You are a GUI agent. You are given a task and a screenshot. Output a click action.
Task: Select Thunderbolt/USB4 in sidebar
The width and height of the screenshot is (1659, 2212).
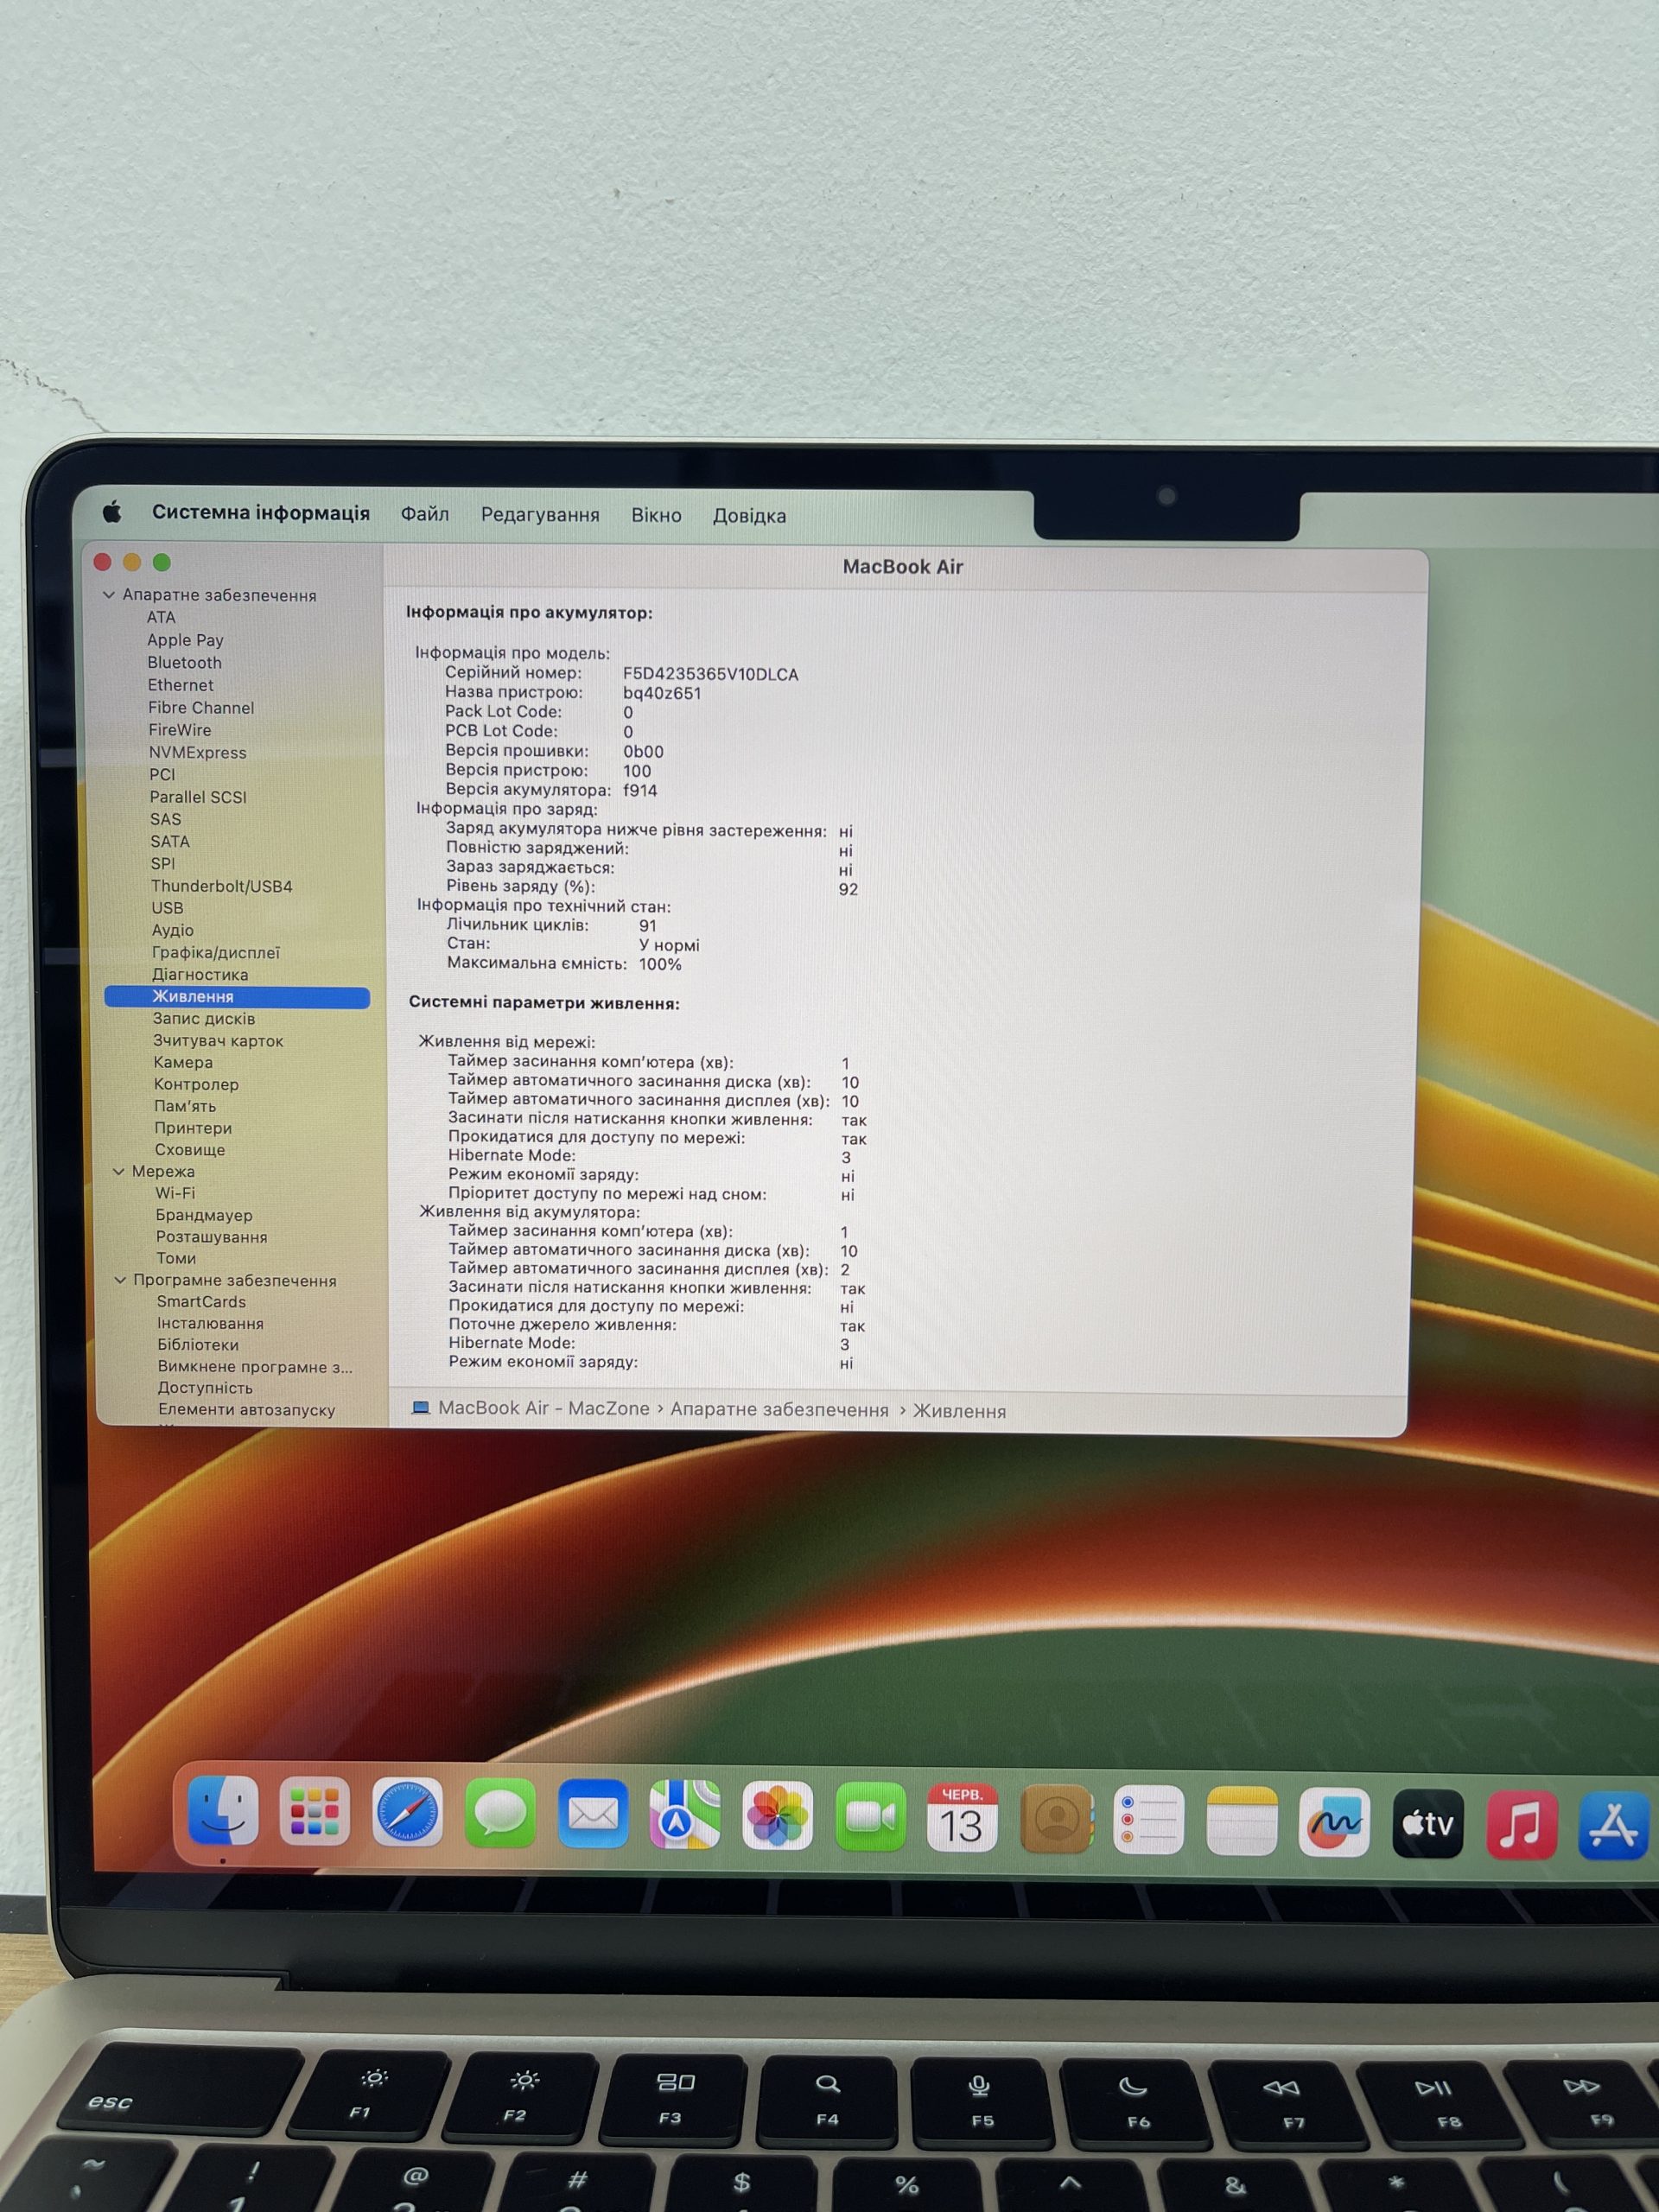(222, 886)
